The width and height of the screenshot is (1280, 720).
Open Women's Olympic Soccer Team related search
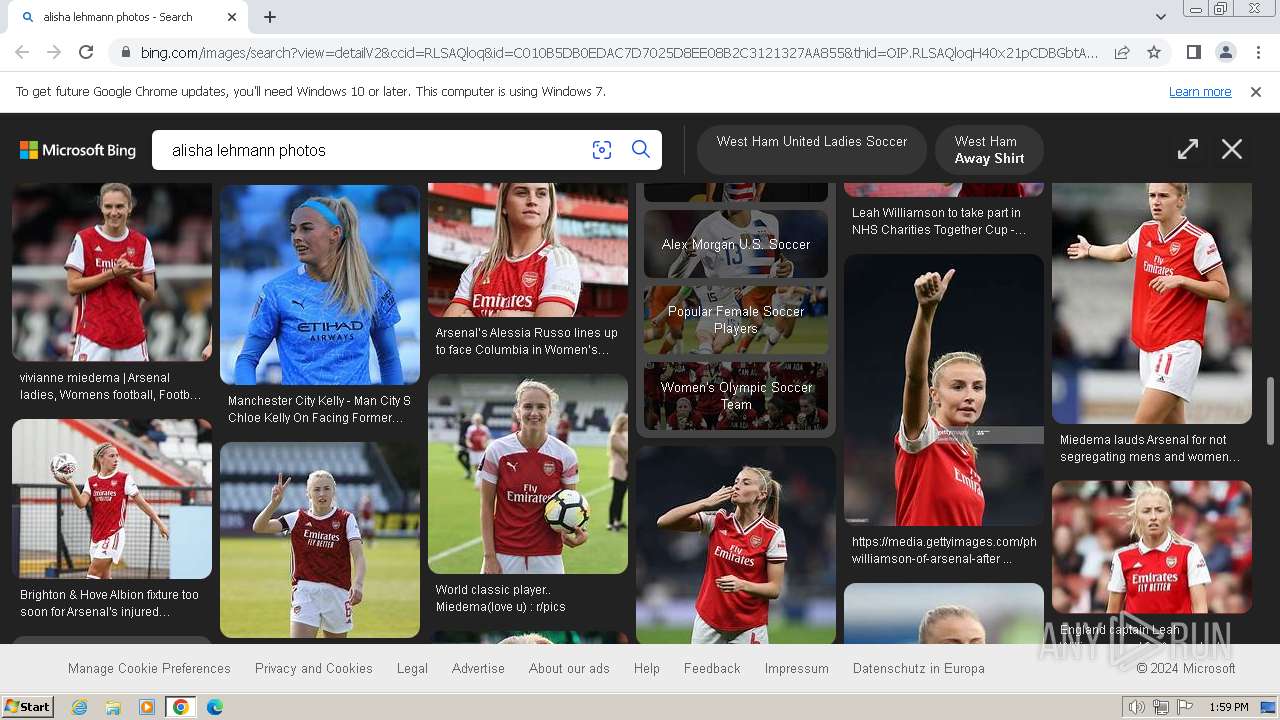(736, 396)
